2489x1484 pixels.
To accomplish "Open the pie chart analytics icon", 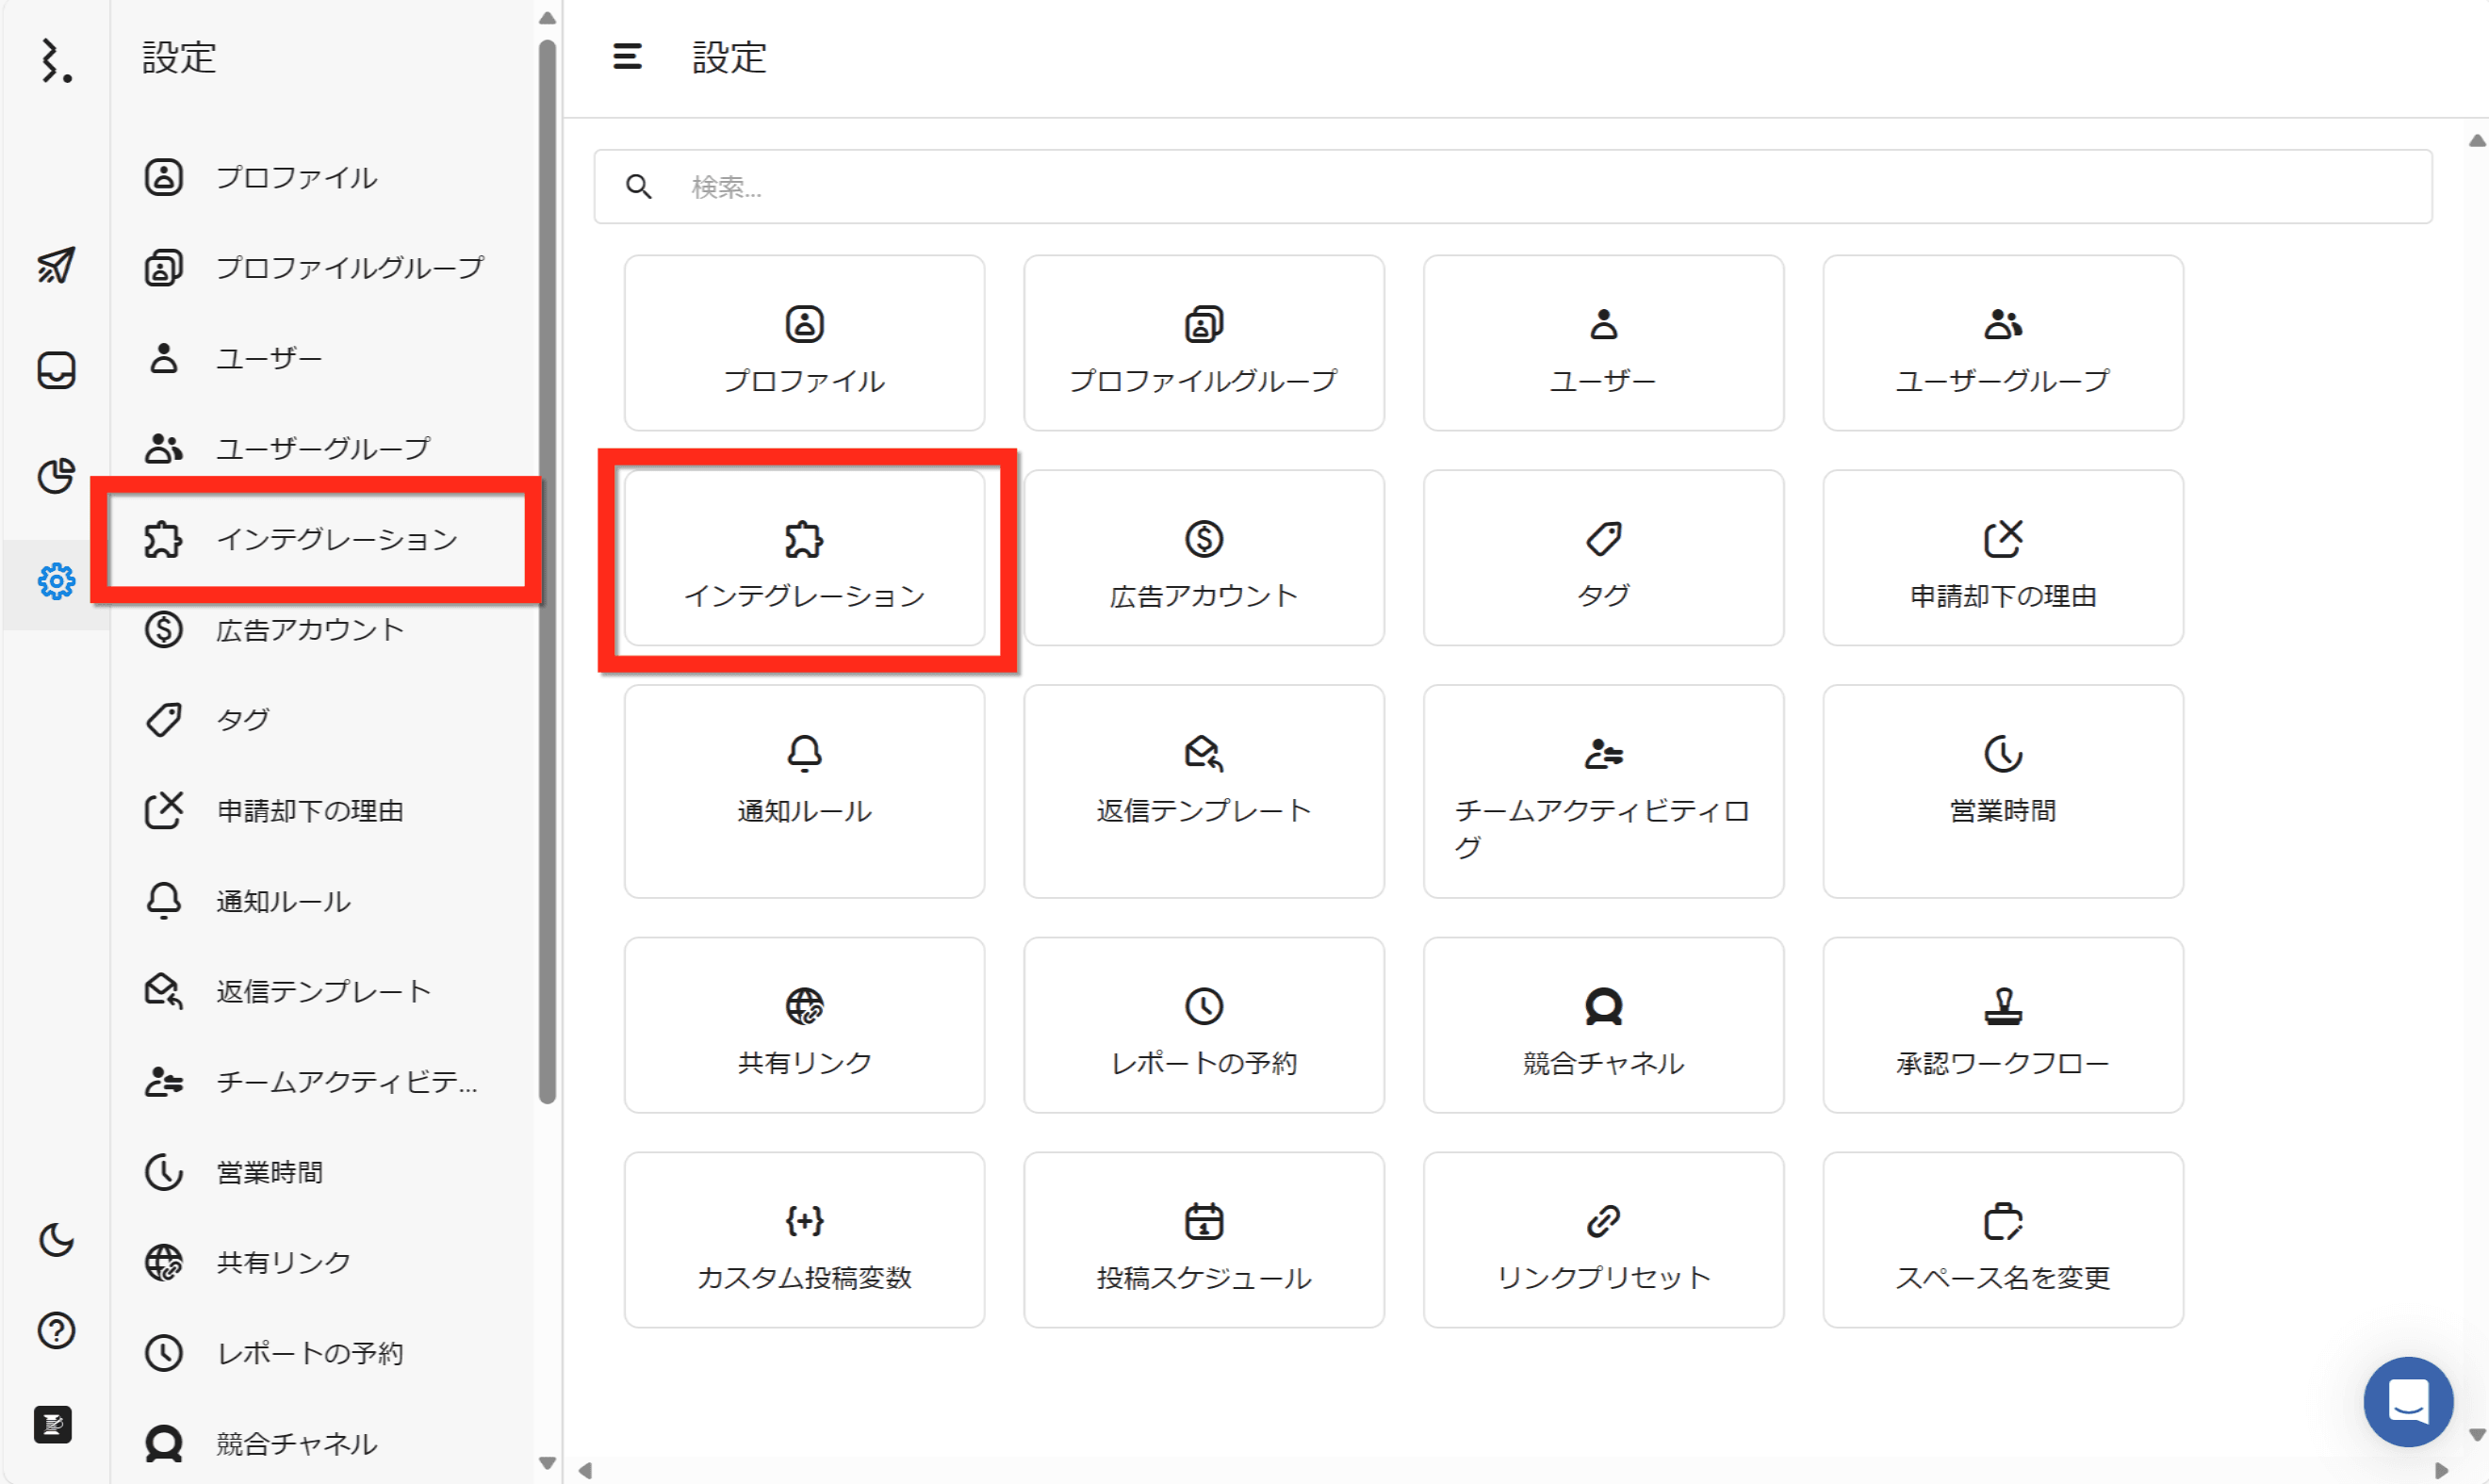I will click(x=56, y=475).
